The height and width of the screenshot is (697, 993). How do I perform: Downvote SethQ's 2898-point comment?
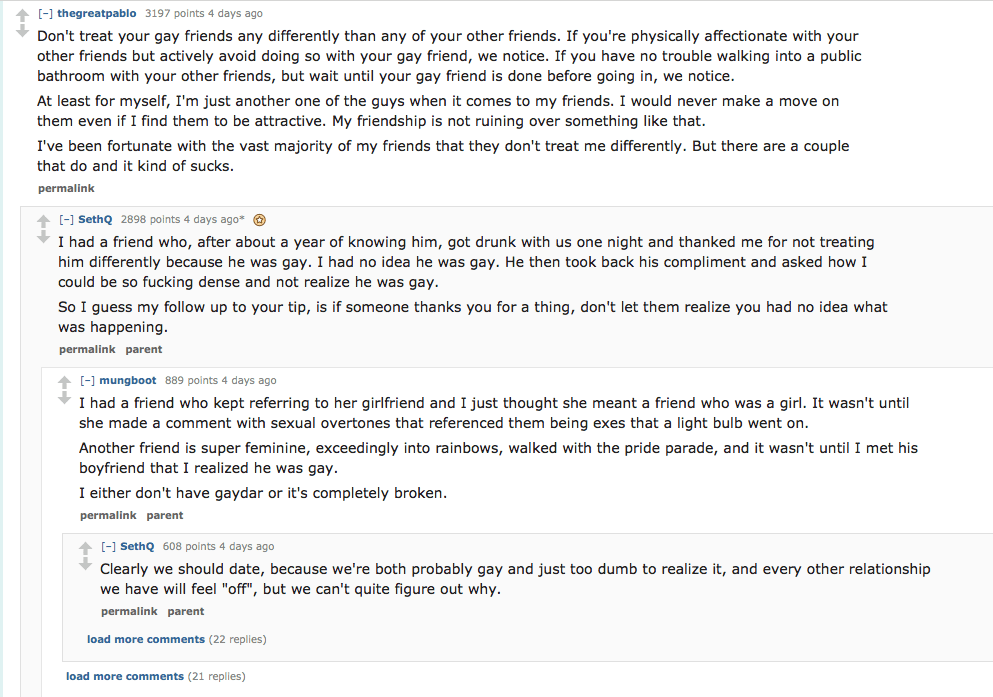pos(43,237)
